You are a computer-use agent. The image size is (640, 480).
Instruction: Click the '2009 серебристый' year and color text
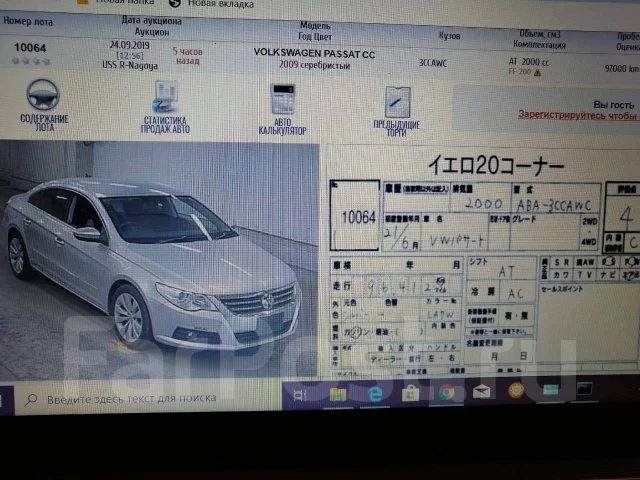[314, 65]
